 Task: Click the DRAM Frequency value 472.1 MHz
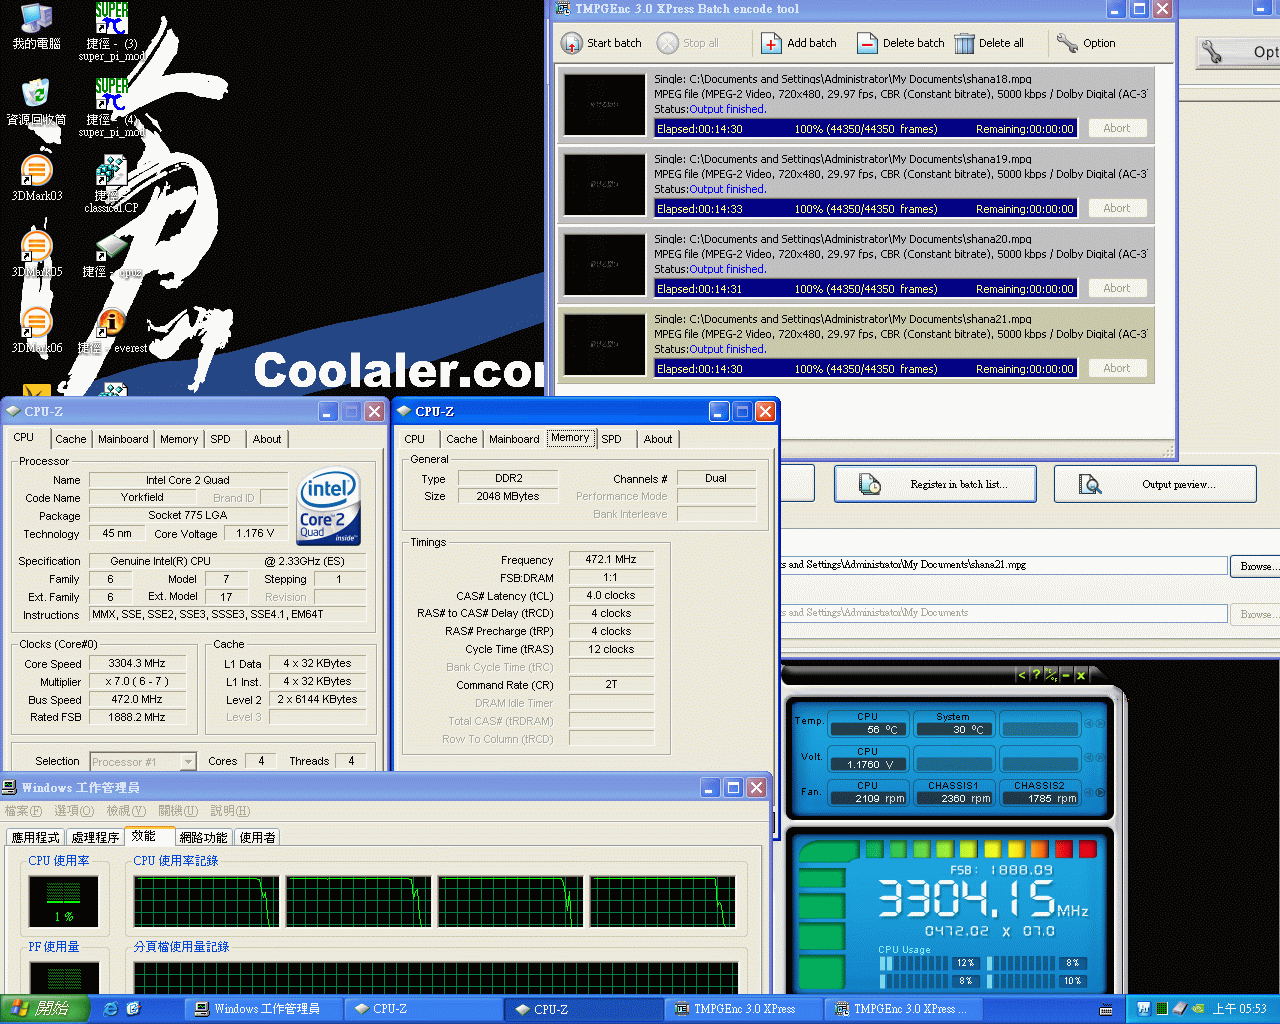point(611,559)
